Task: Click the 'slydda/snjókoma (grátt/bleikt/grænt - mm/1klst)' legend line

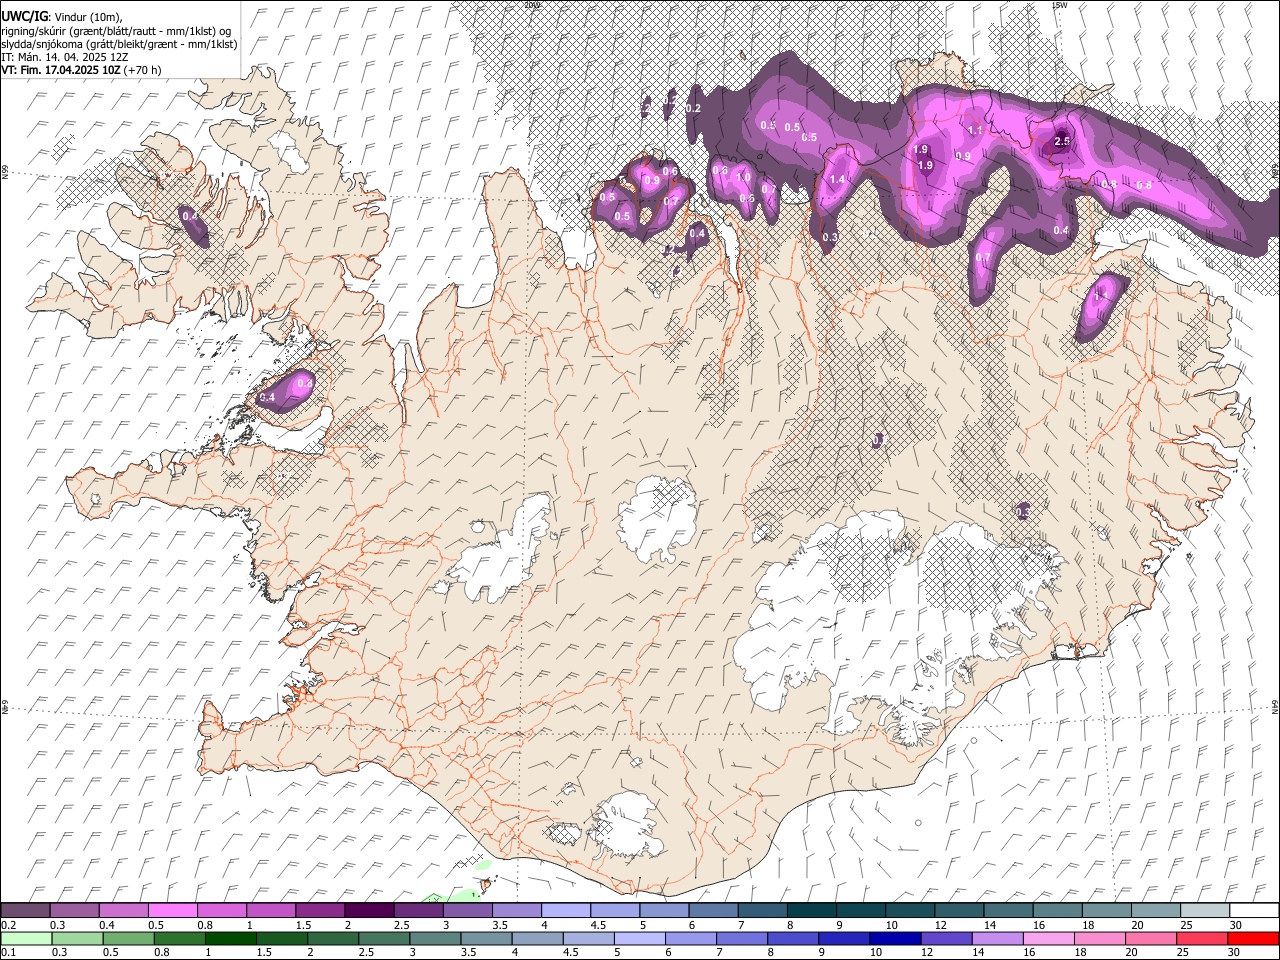Action: point(119,44)
